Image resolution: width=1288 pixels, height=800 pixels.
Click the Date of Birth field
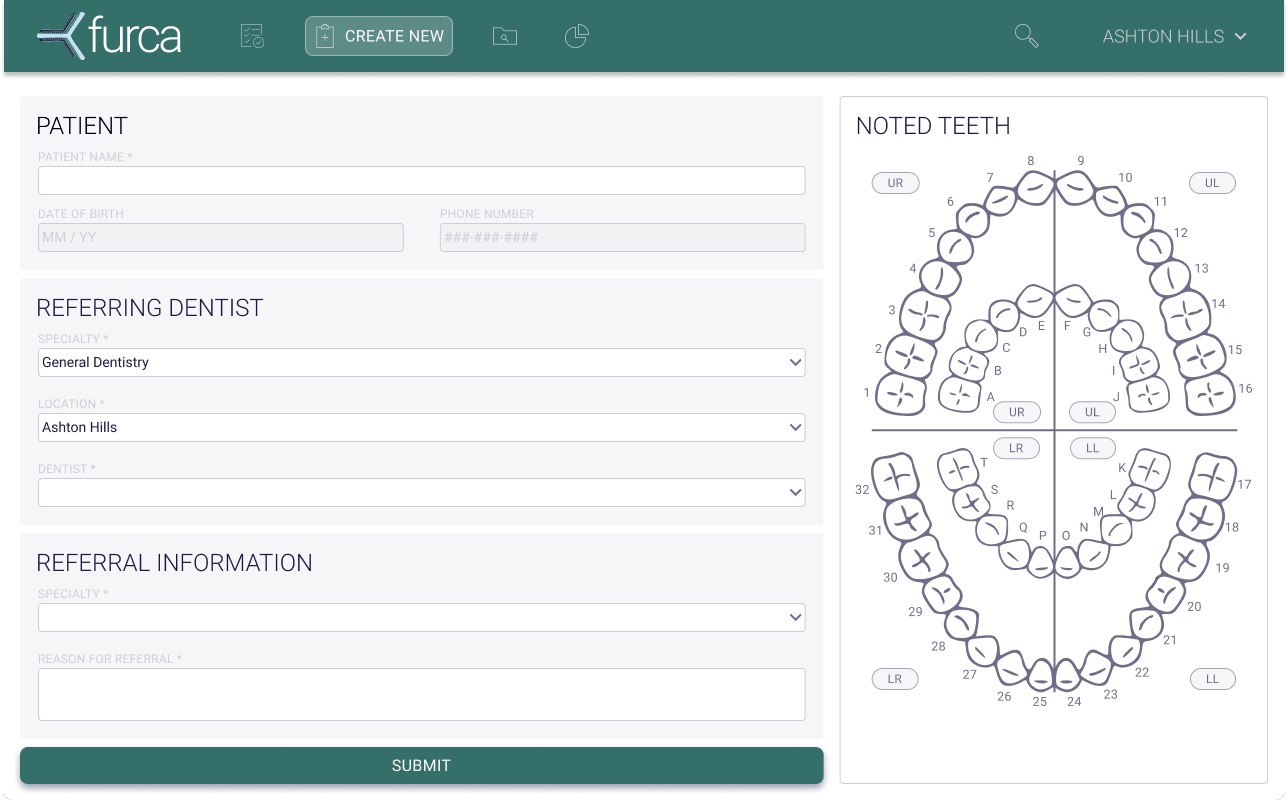click(220, 237)
